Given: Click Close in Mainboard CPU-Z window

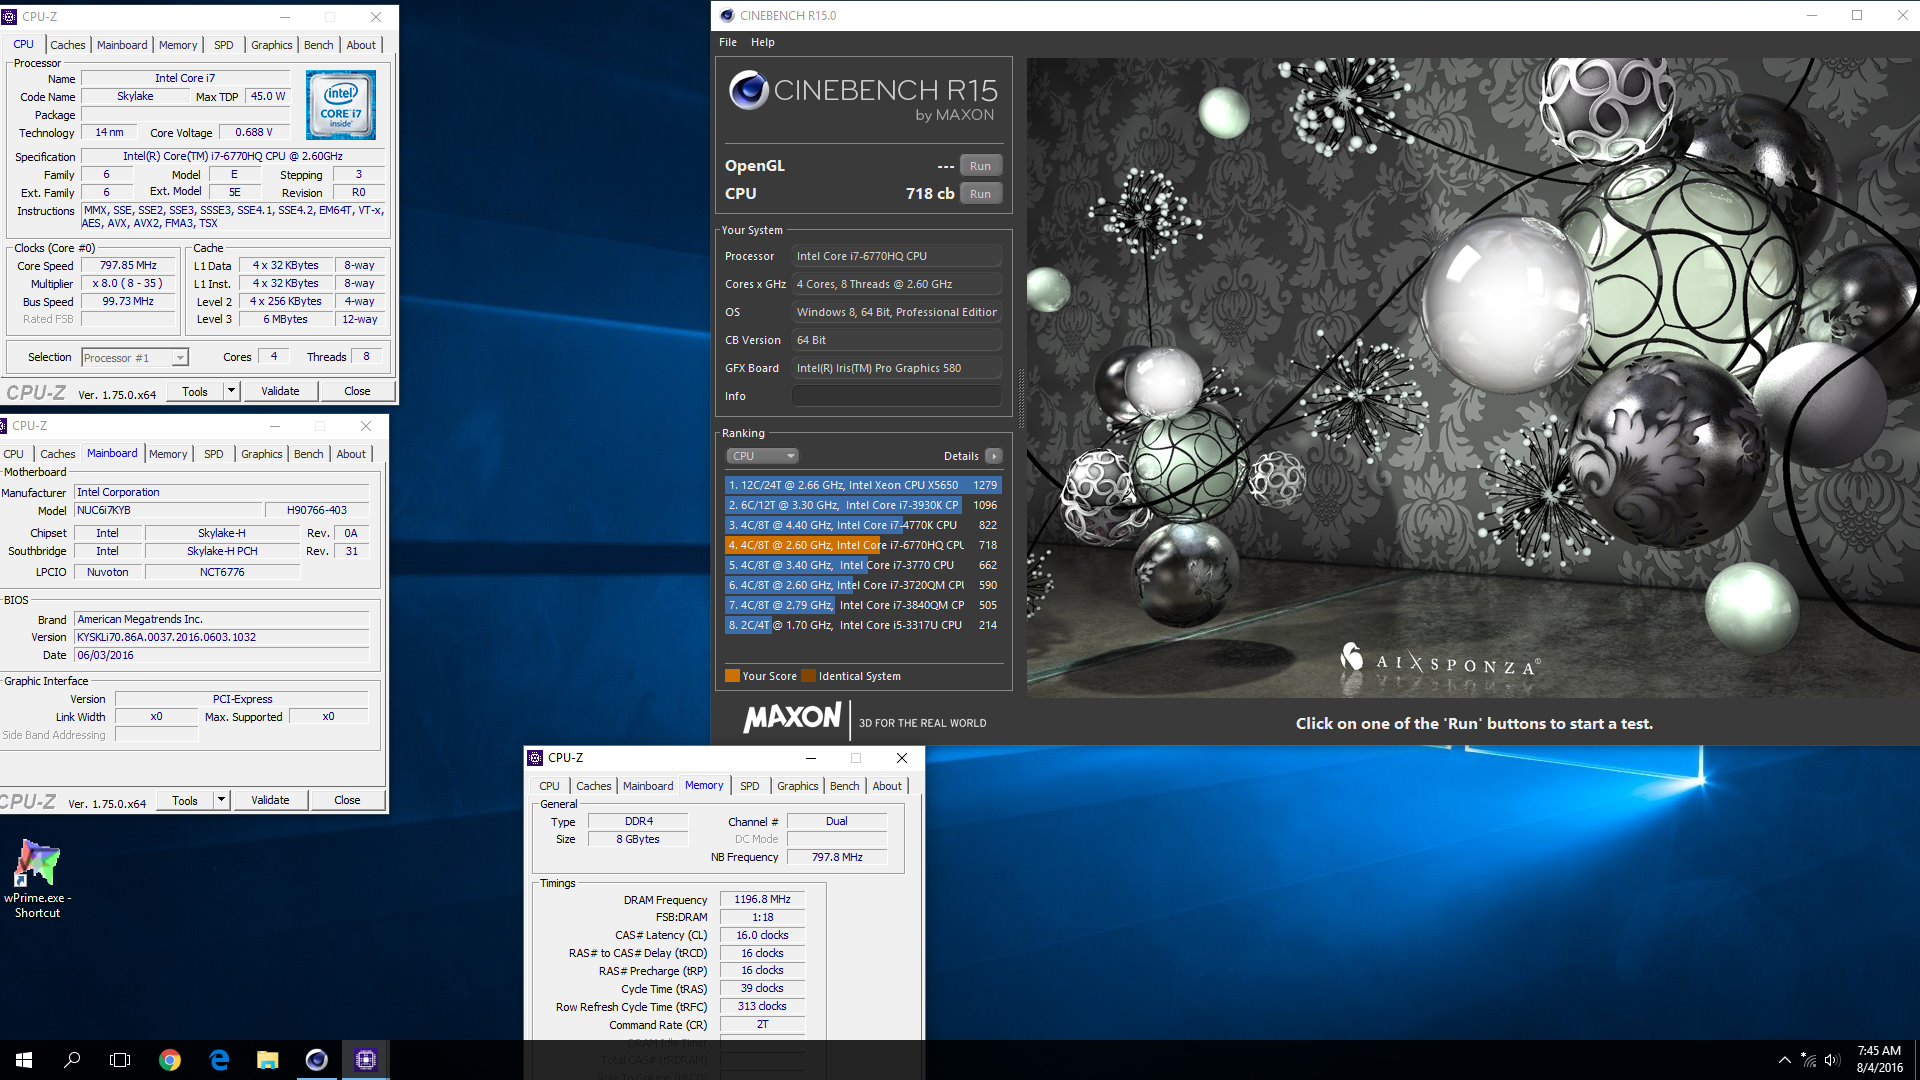Looking at the screenshot, I should [347, 800].
